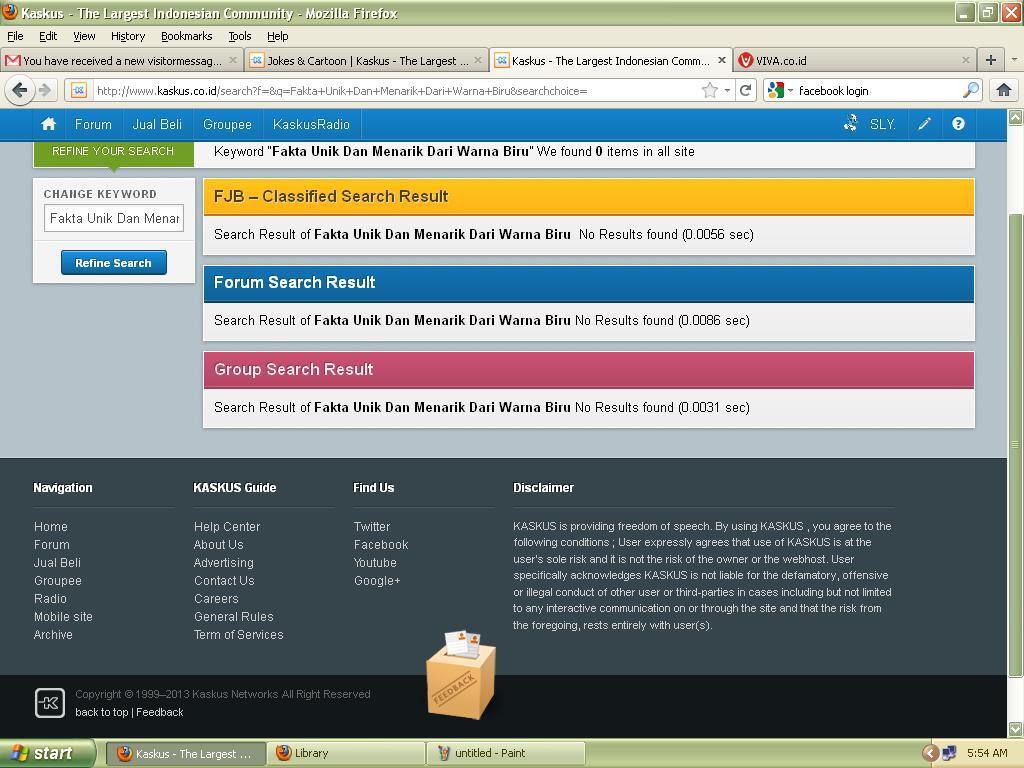Click the page vertical scrollbar thumb
1024x768 pixels.
tap(1015, 445)
